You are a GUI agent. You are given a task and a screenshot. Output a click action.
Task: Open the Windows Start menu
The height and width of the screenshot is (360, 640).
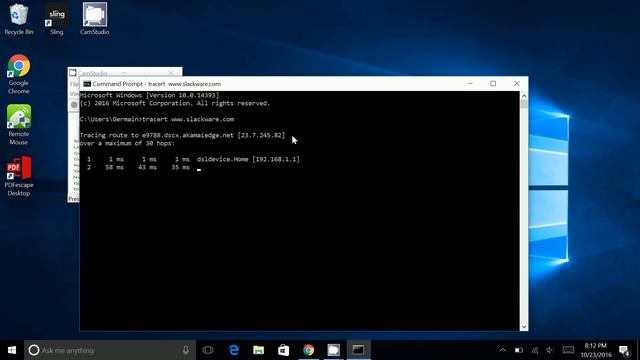12,350
